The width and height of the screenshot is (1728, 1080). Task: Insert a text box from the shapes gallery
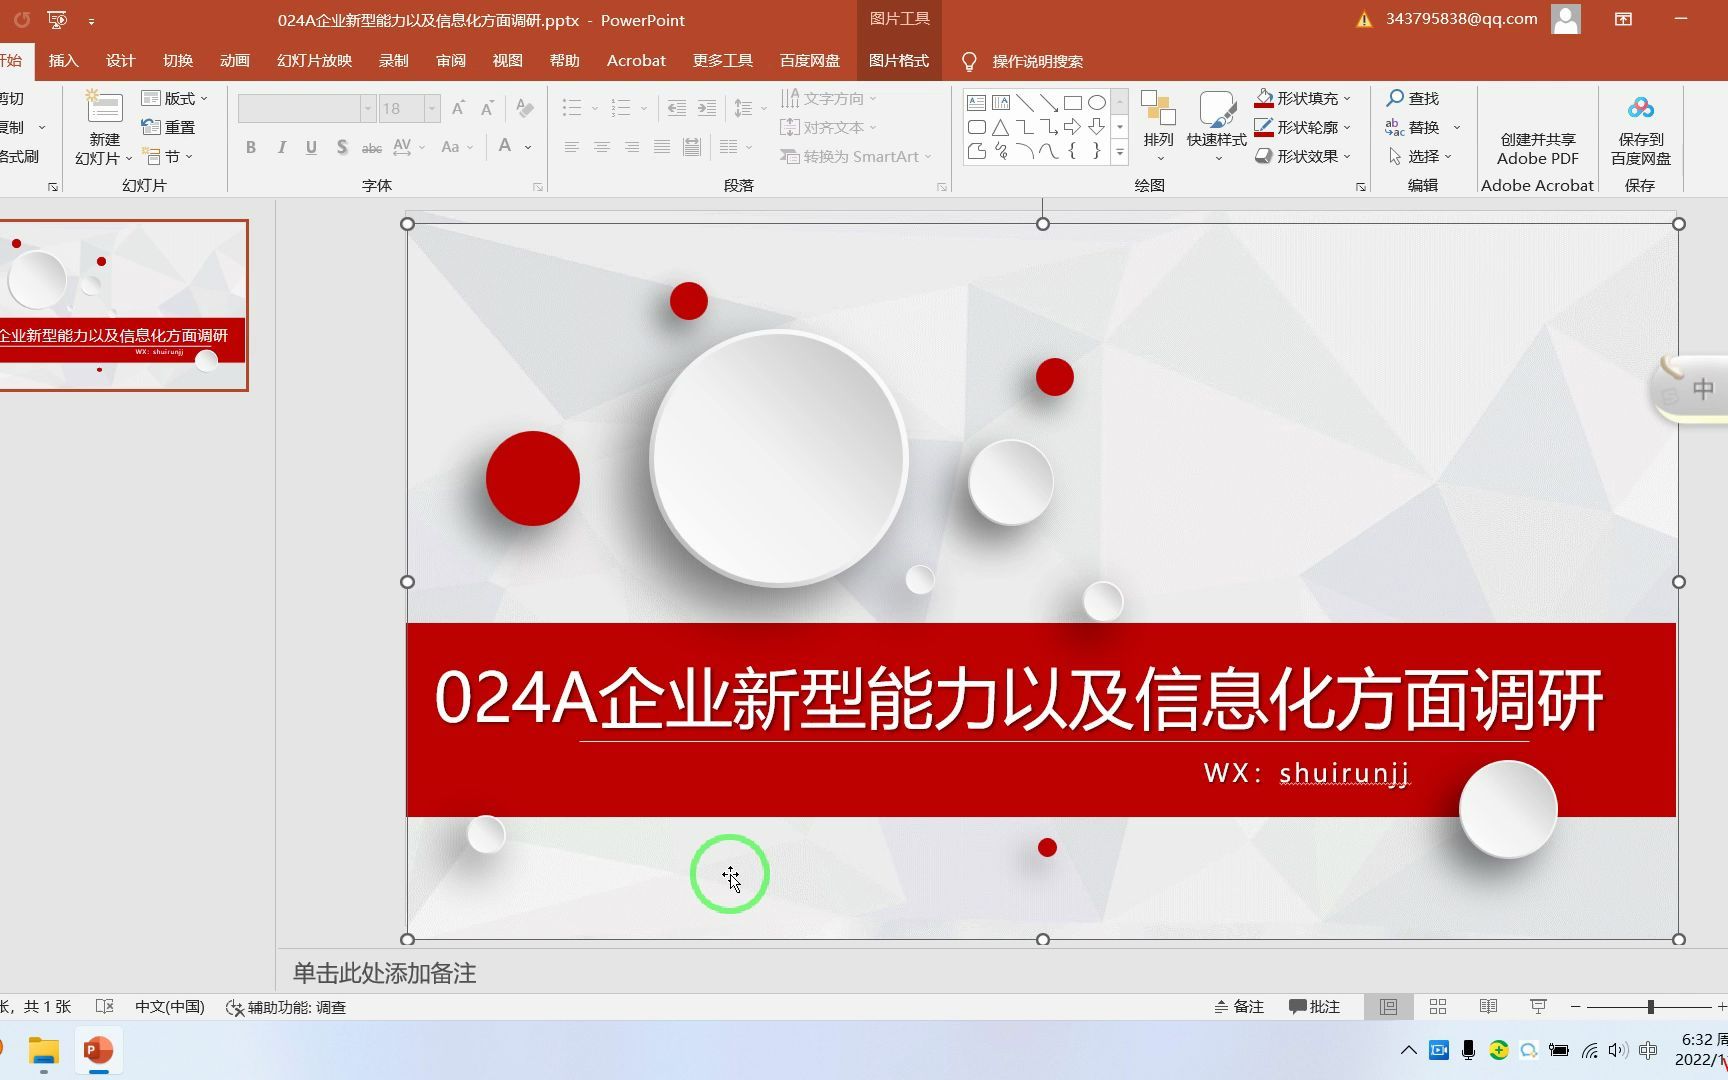[x=977, y=101]
